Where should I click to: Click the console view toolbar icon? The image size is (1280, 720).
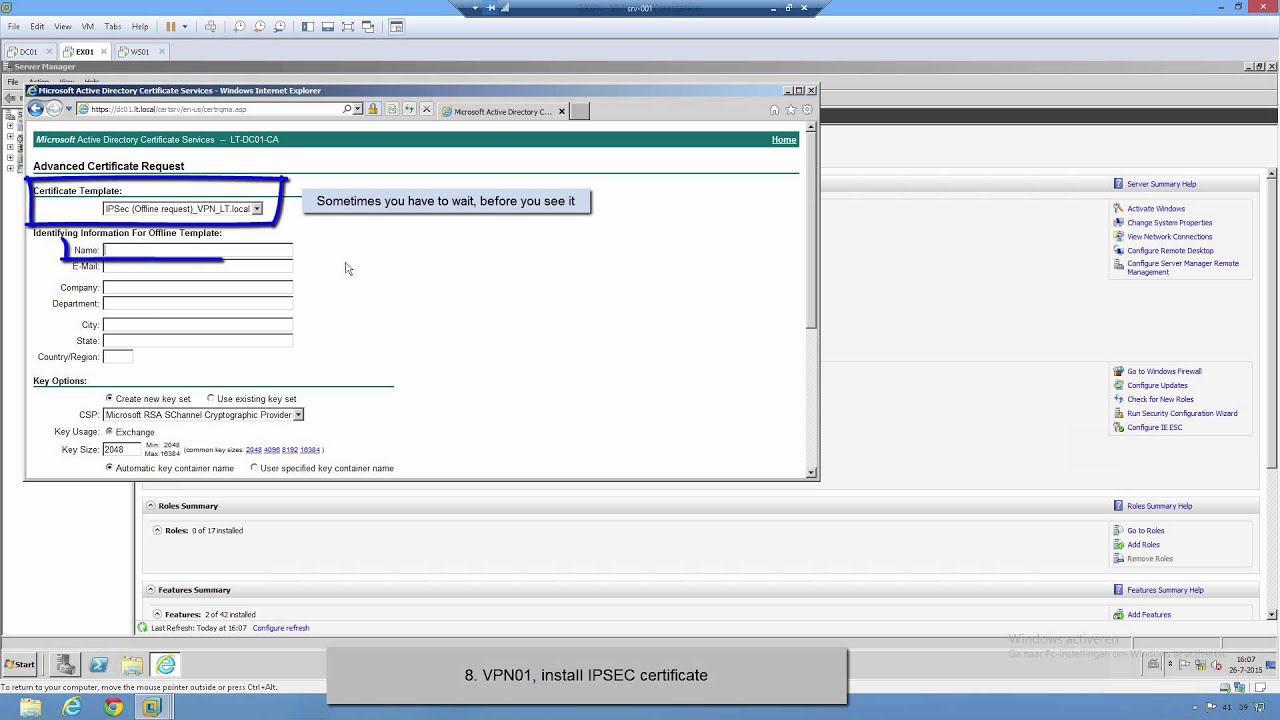397,27
